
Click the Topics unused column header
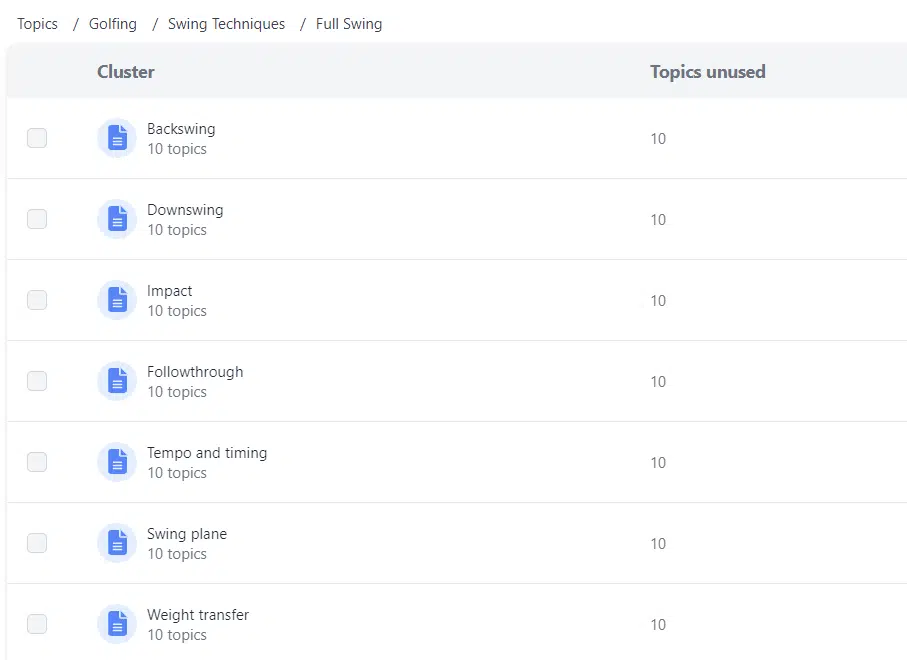click(x=708, y=72)
